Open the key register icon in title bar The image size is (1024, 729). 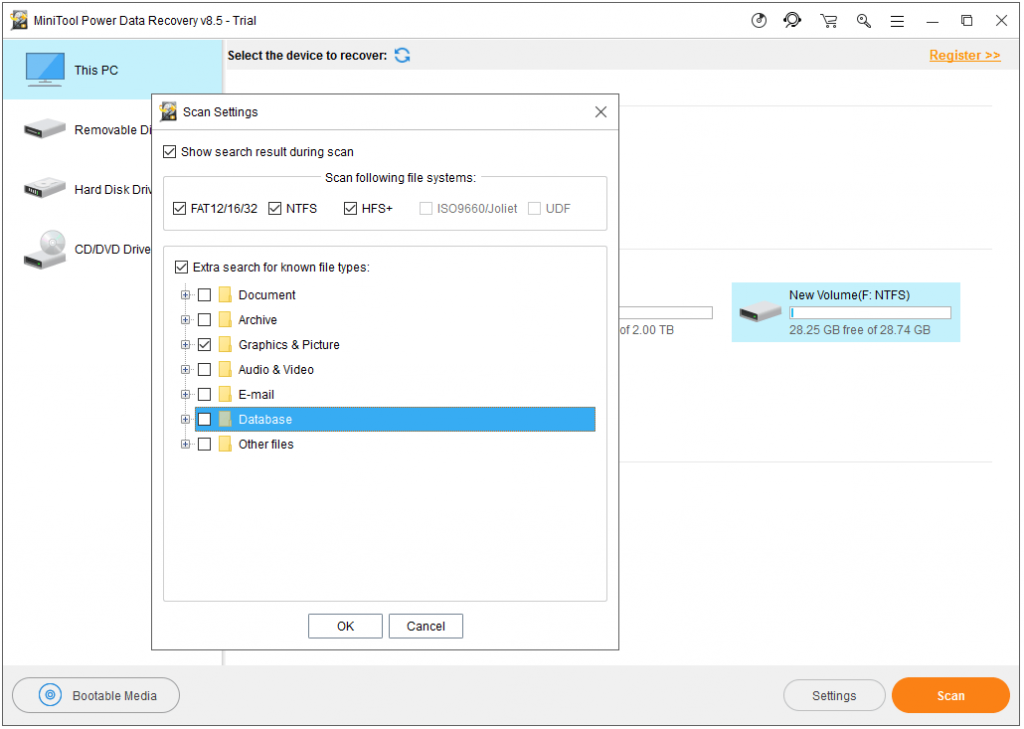tap(864, 21)
